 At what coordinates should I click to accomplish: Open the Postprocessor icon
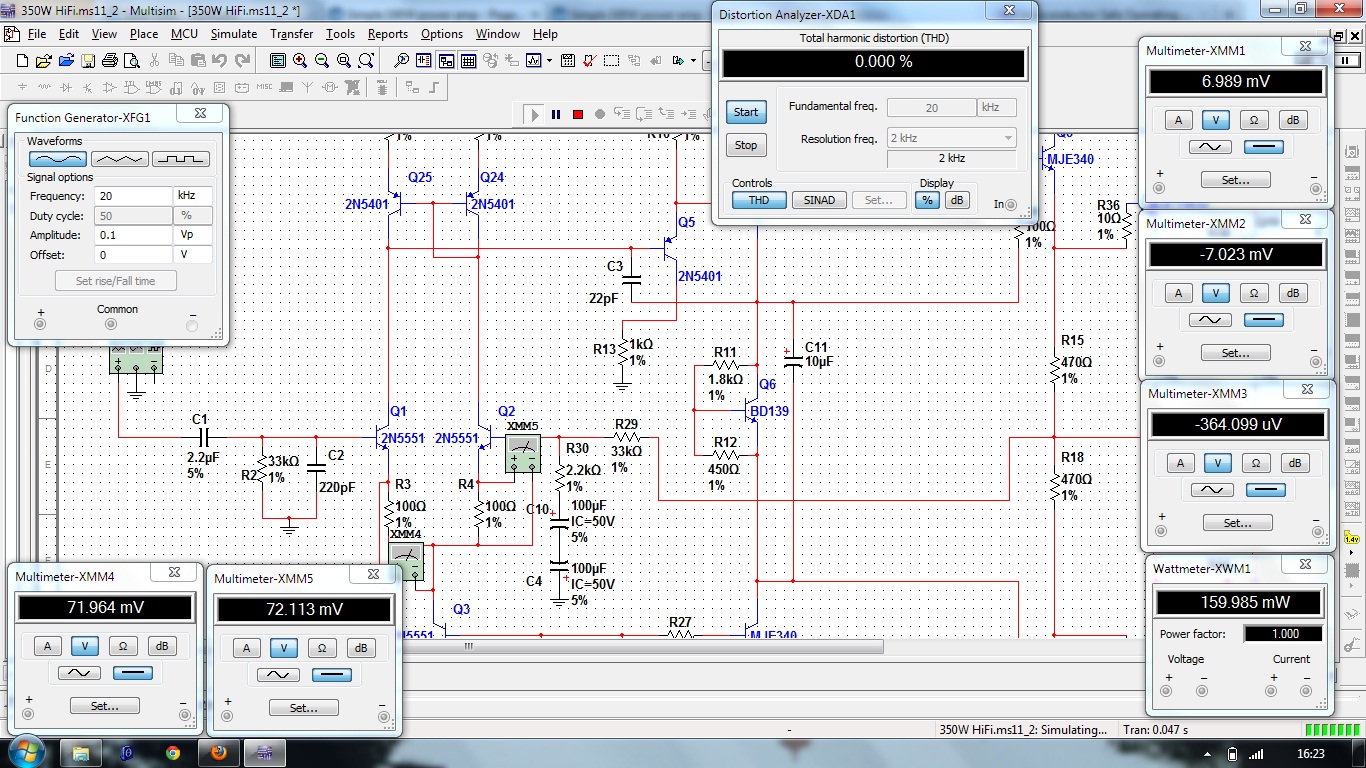click(567, 61)
